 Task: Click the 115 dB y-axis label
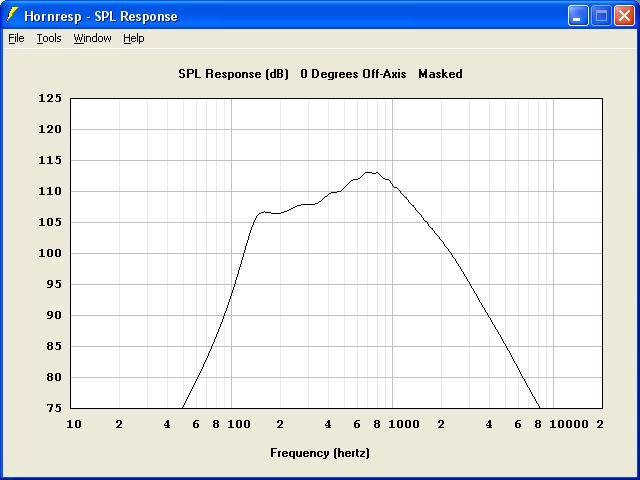pyautogui.click(x=50, y=160)
